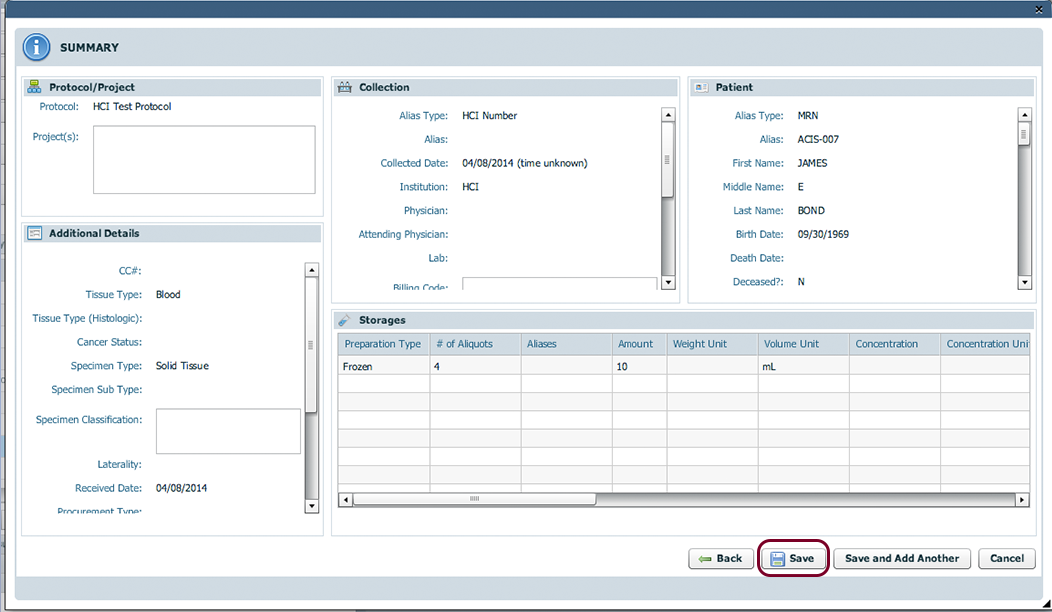Click the HCI Number alias type value
This screenshot has height=612, width=1052.
tap(489, 115)
